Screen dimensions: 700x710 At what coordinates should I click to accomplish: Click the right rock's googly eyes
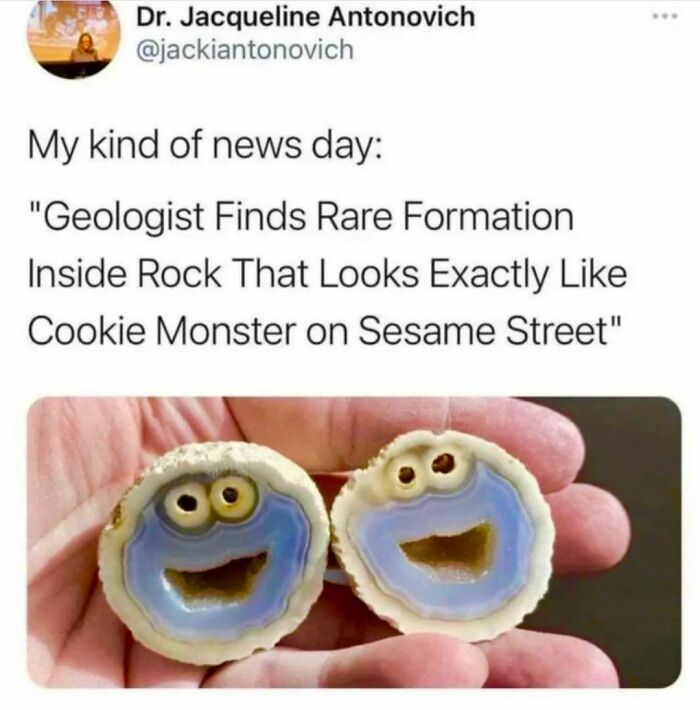tap(425, 468)
